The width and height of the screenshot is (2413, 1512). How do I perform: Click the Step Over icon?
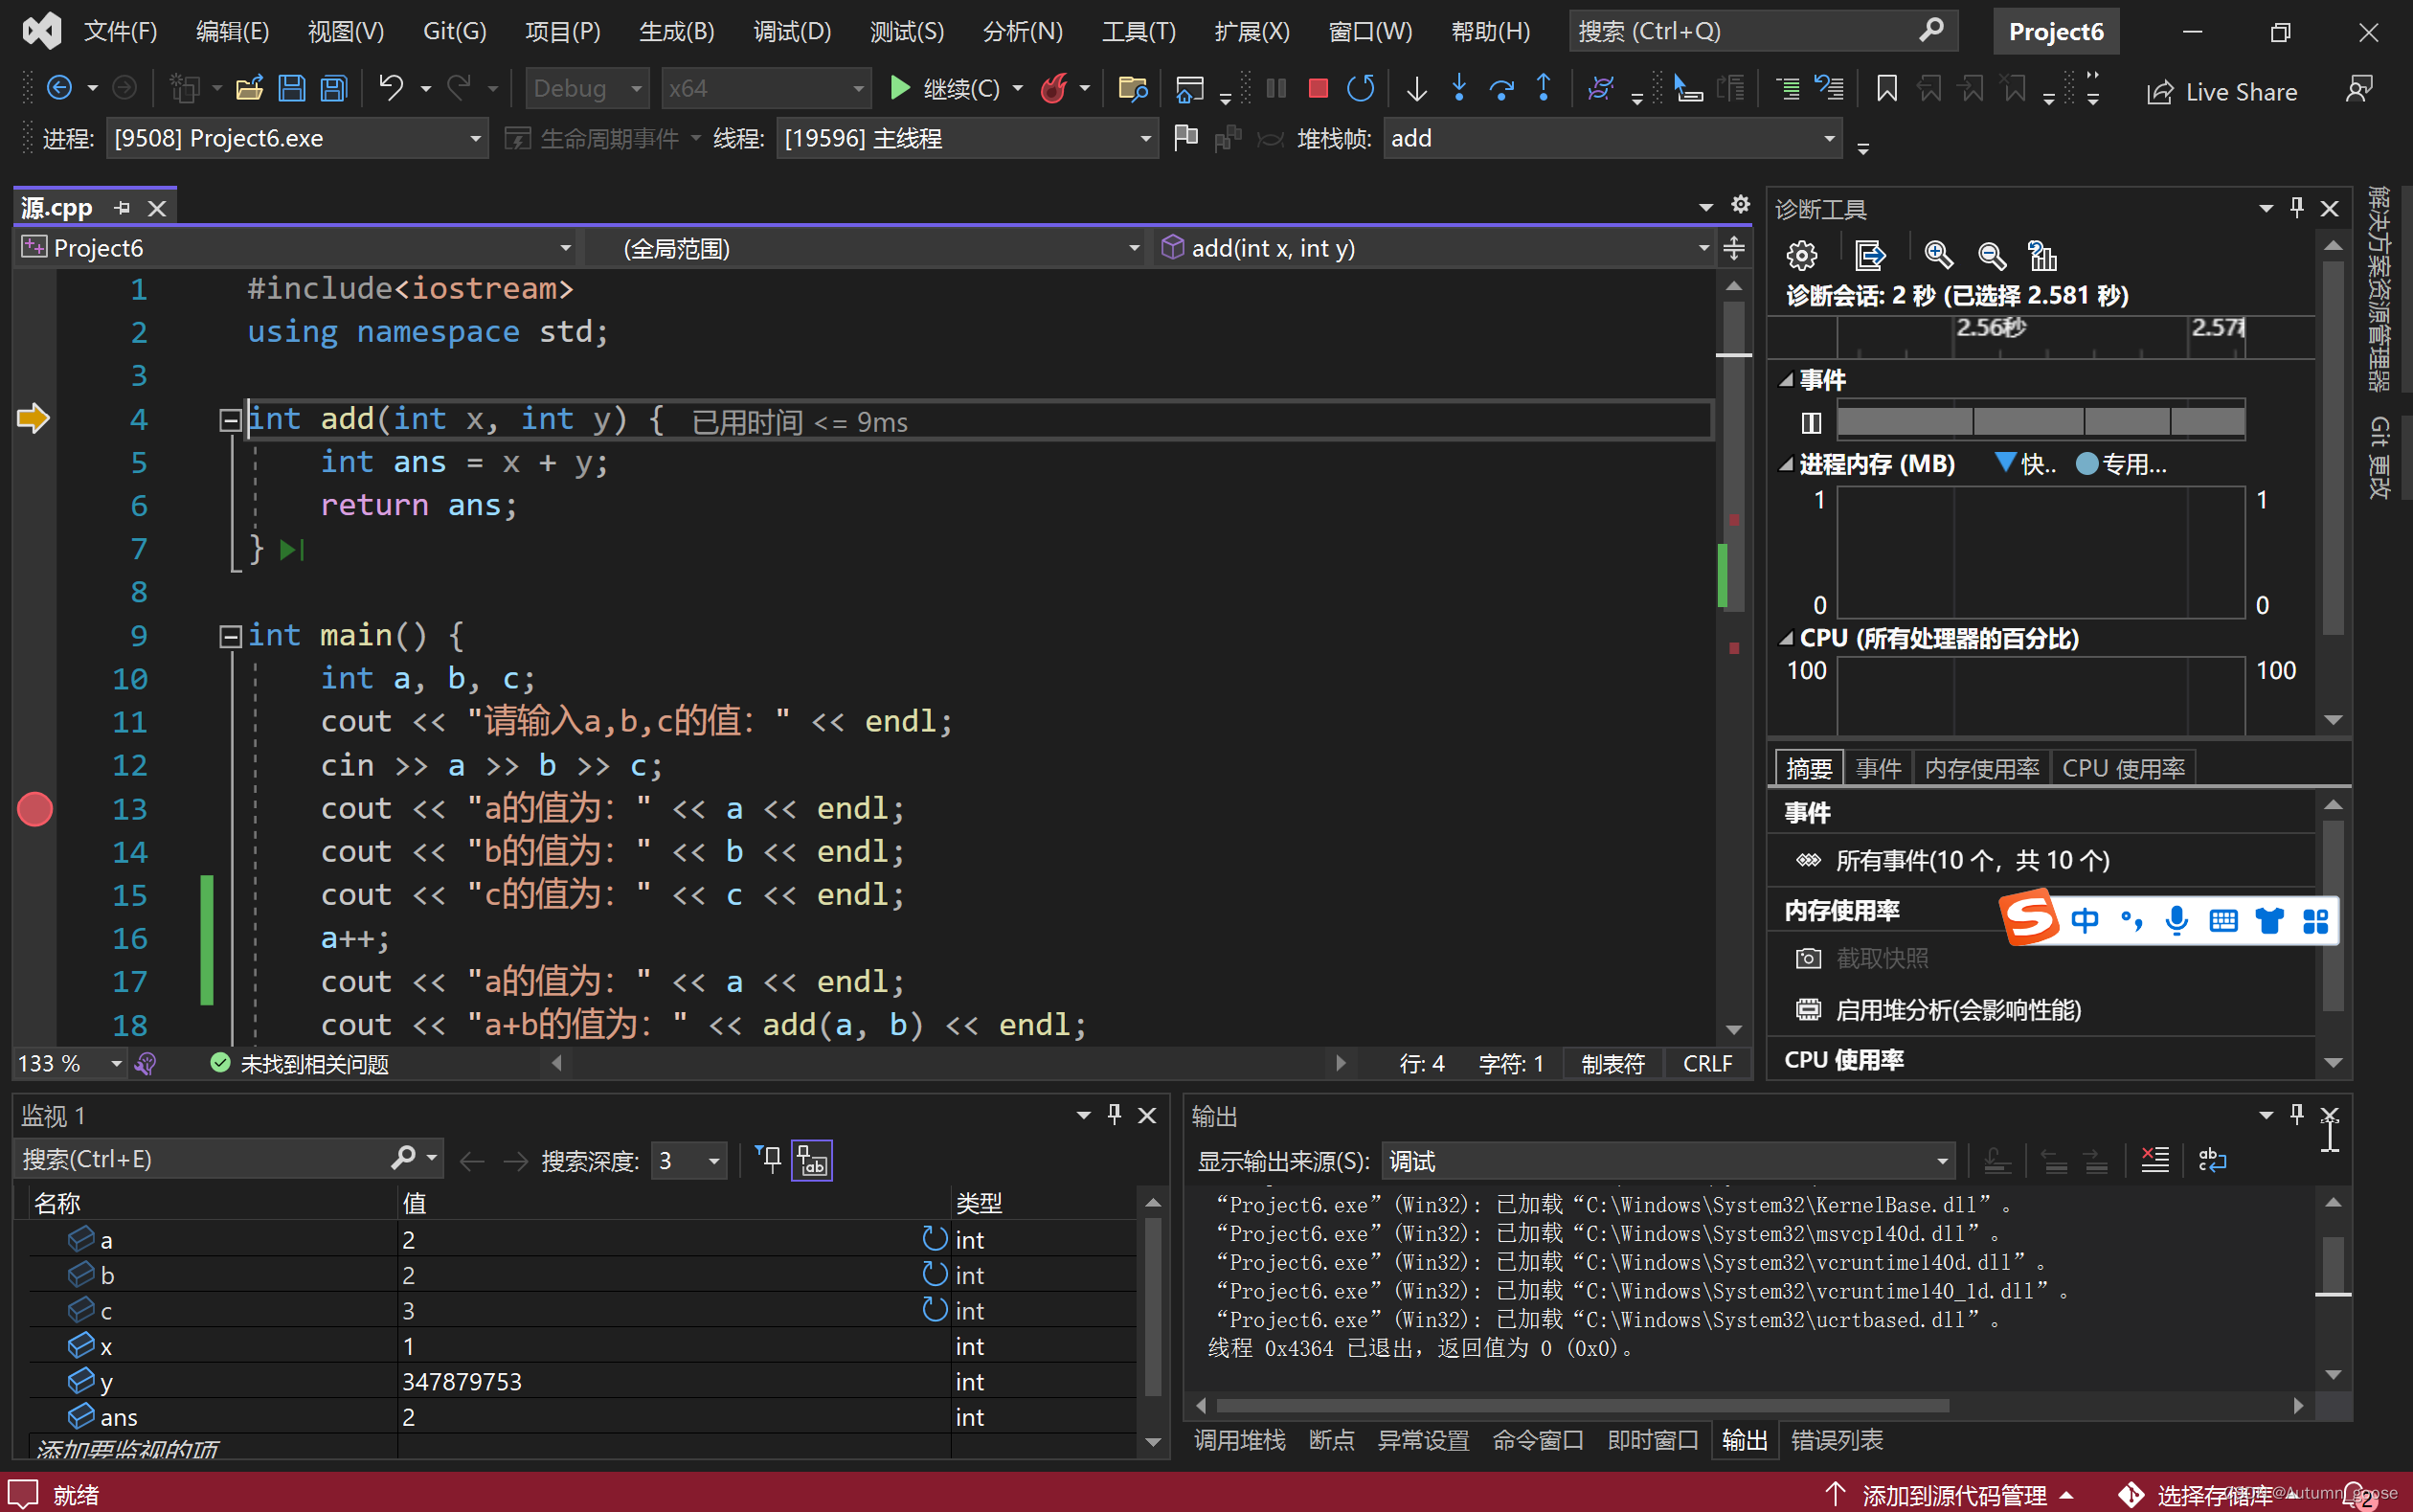pyautogui.click(x=1500, y=89)
